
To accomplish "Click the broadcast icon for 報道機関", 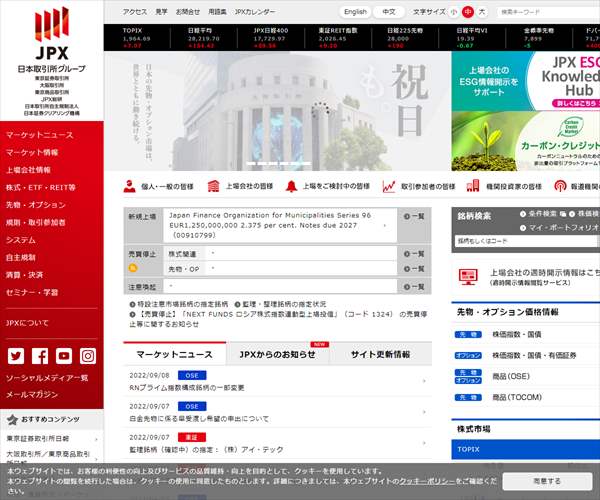I will tap(560, 186).
